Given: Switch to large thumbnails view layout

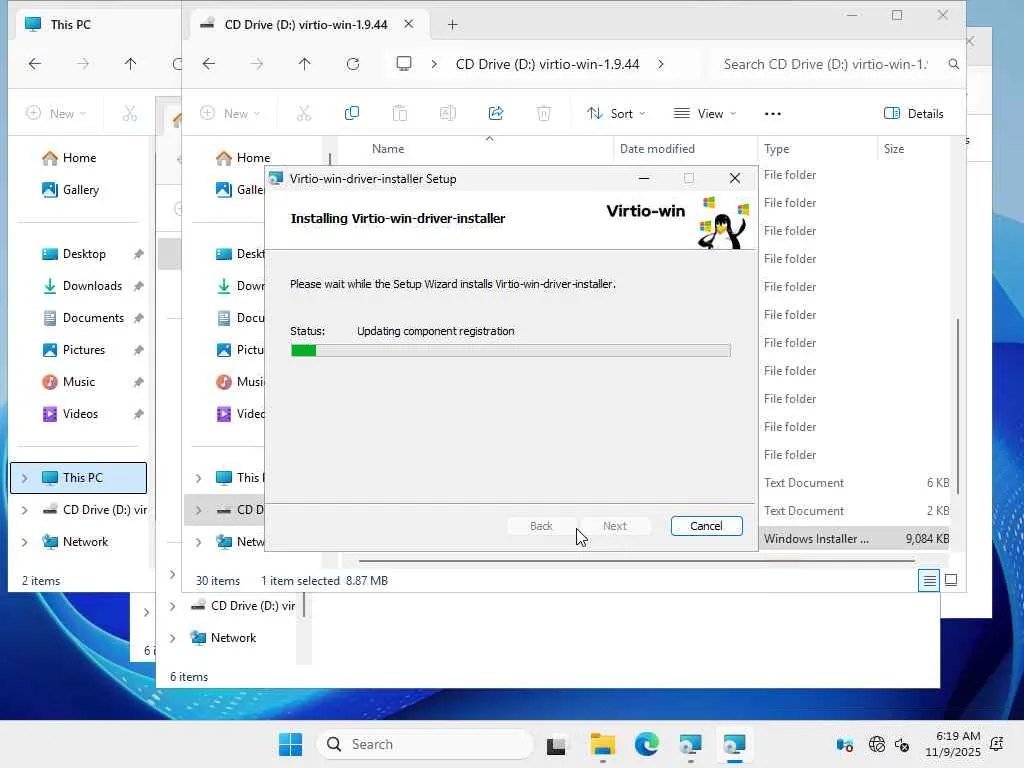Looking at the screenshot, I should tap(951, 580).
